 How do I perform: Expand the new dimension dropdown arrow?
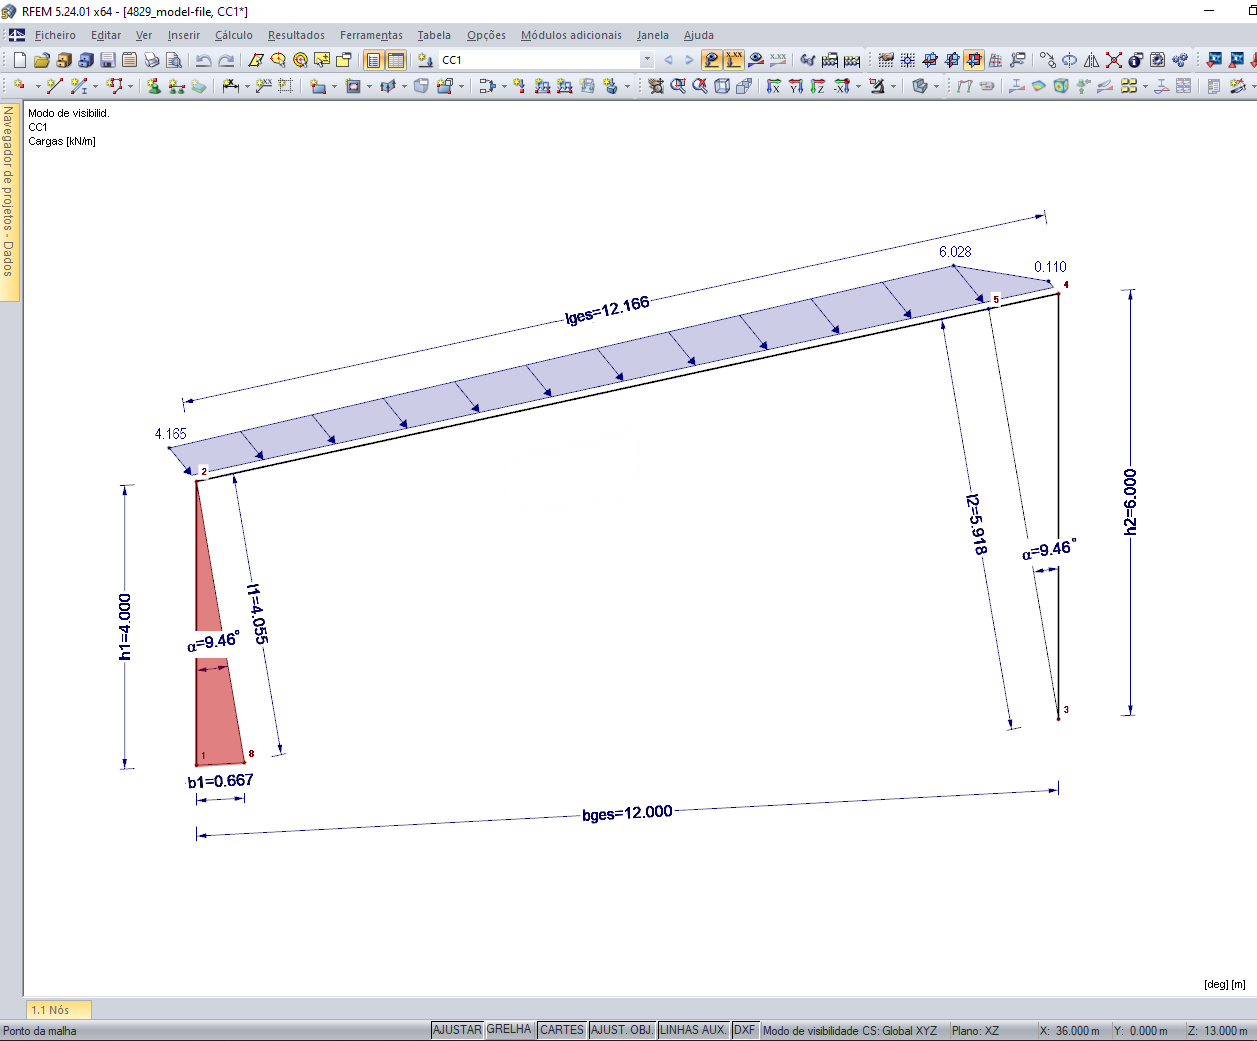(247, 86)
